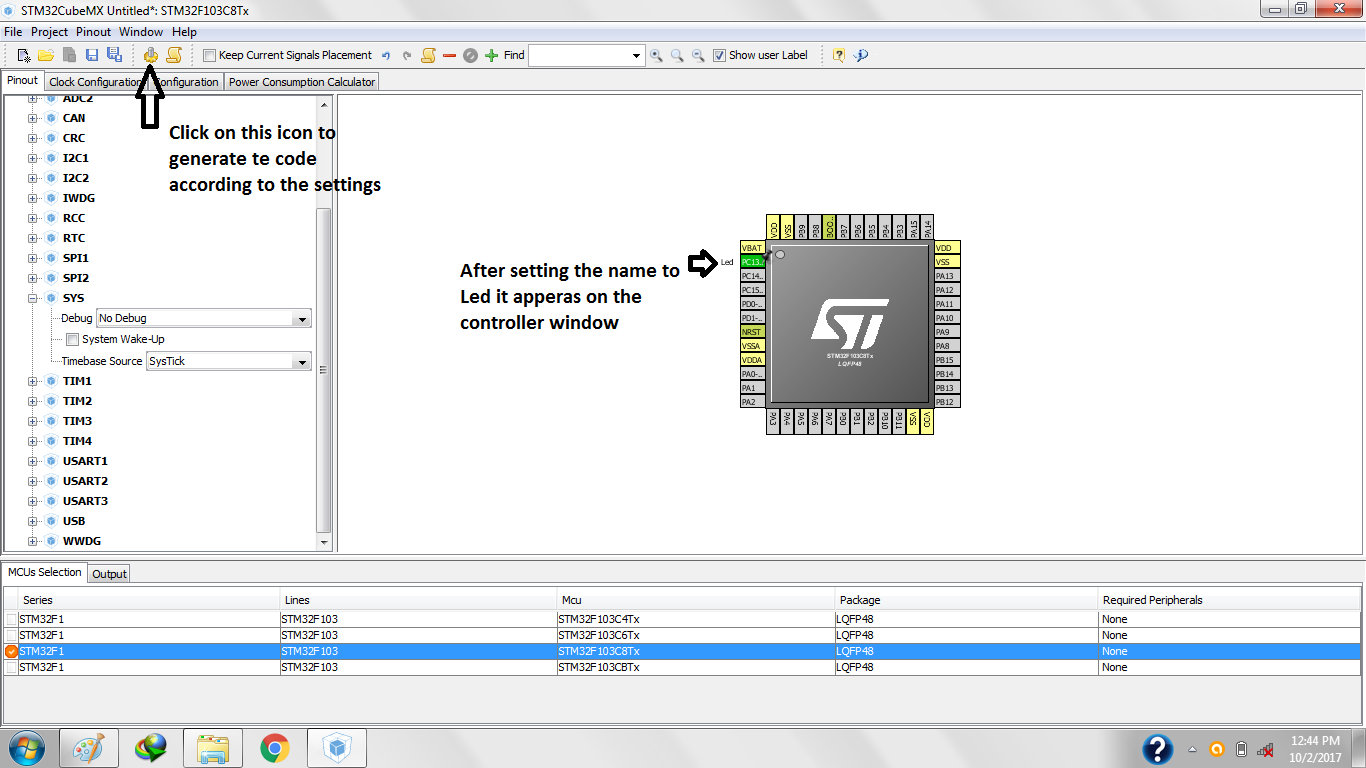Click the NRST pin on chip
1366x768 pixels.
click(x=753, y=332)
